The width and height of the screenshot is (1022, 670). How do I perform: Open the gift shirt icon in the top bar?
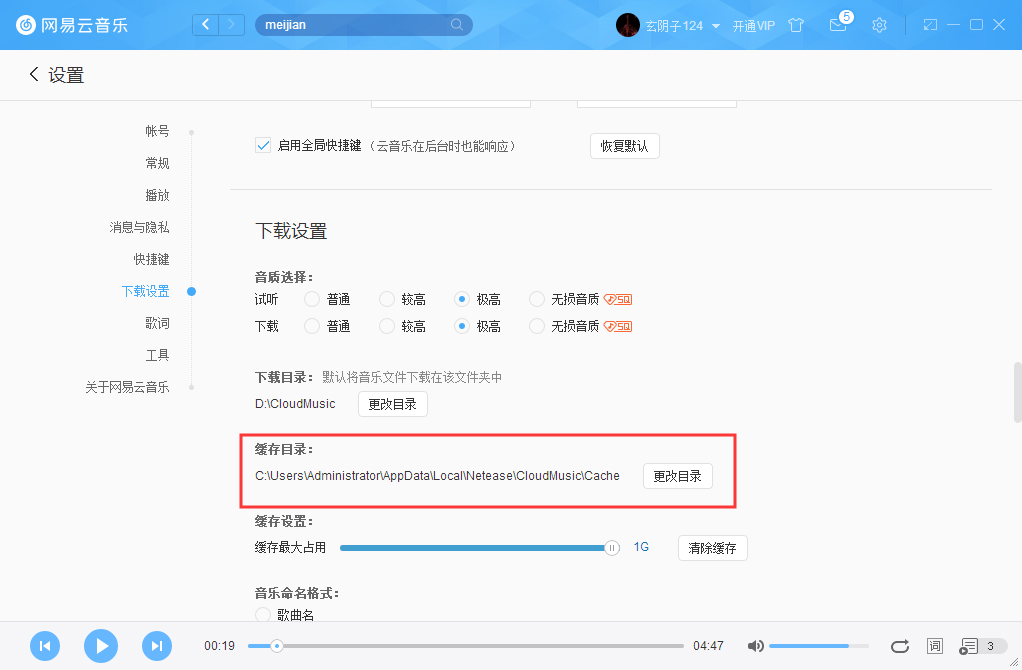pos(796,25)
